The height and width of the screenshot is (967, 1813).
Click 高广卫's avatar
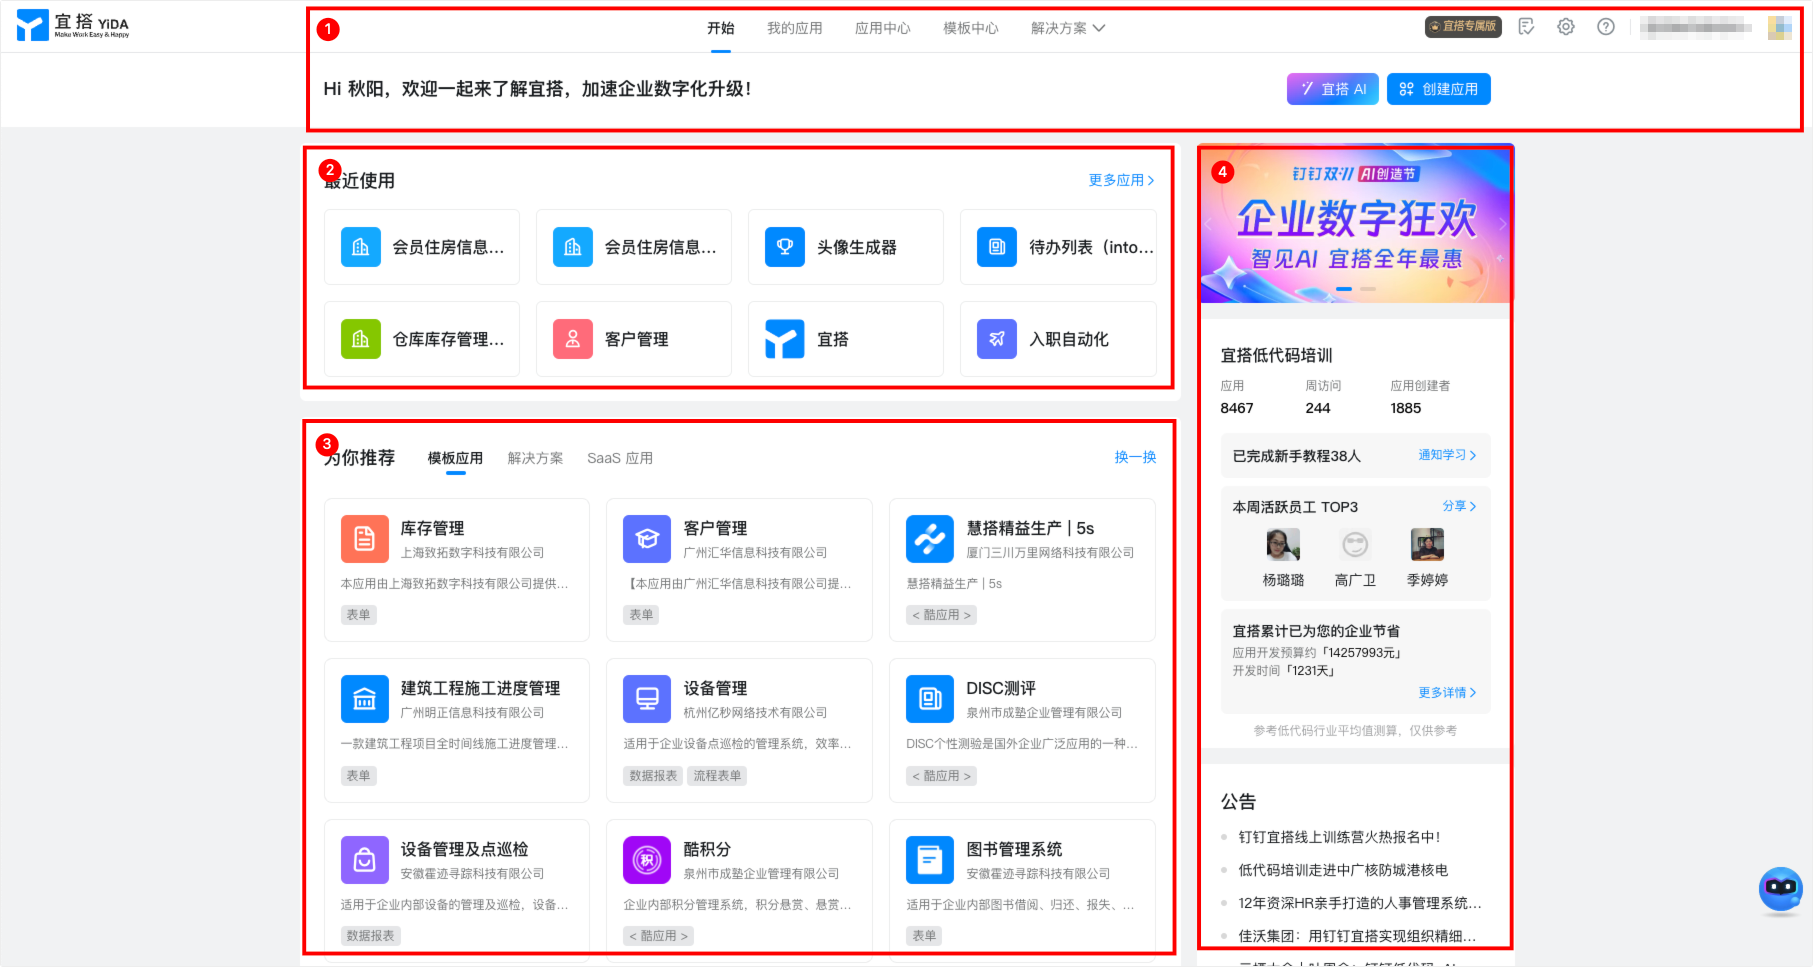click(1355, 545)
